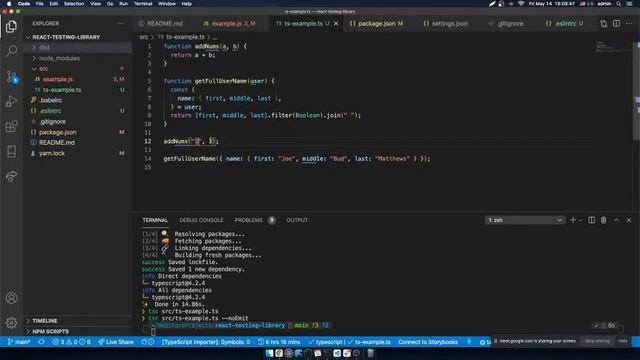Open .eslintrc in file tree
Image resolution: width=640 pixels, height=360 pixels.
(78, 111)
